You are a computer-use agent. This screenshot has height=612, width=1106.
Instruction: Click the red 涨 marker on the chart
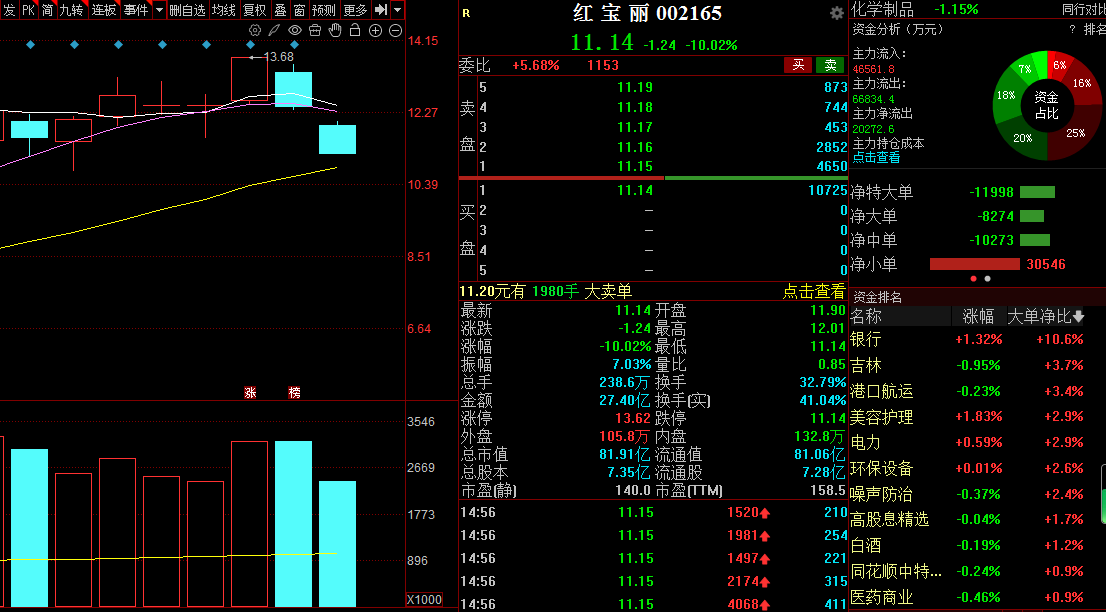pyautogui.click(x=250, y=393)
